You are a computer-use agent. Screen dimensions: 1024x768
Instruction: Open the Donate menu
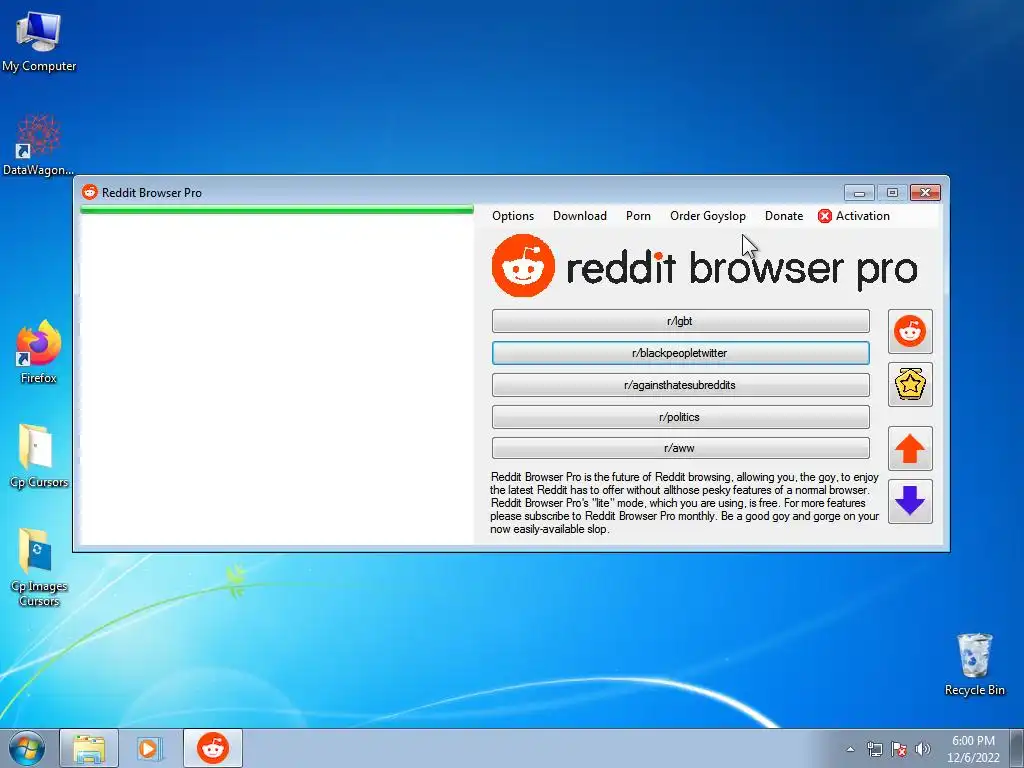[784, 216]
